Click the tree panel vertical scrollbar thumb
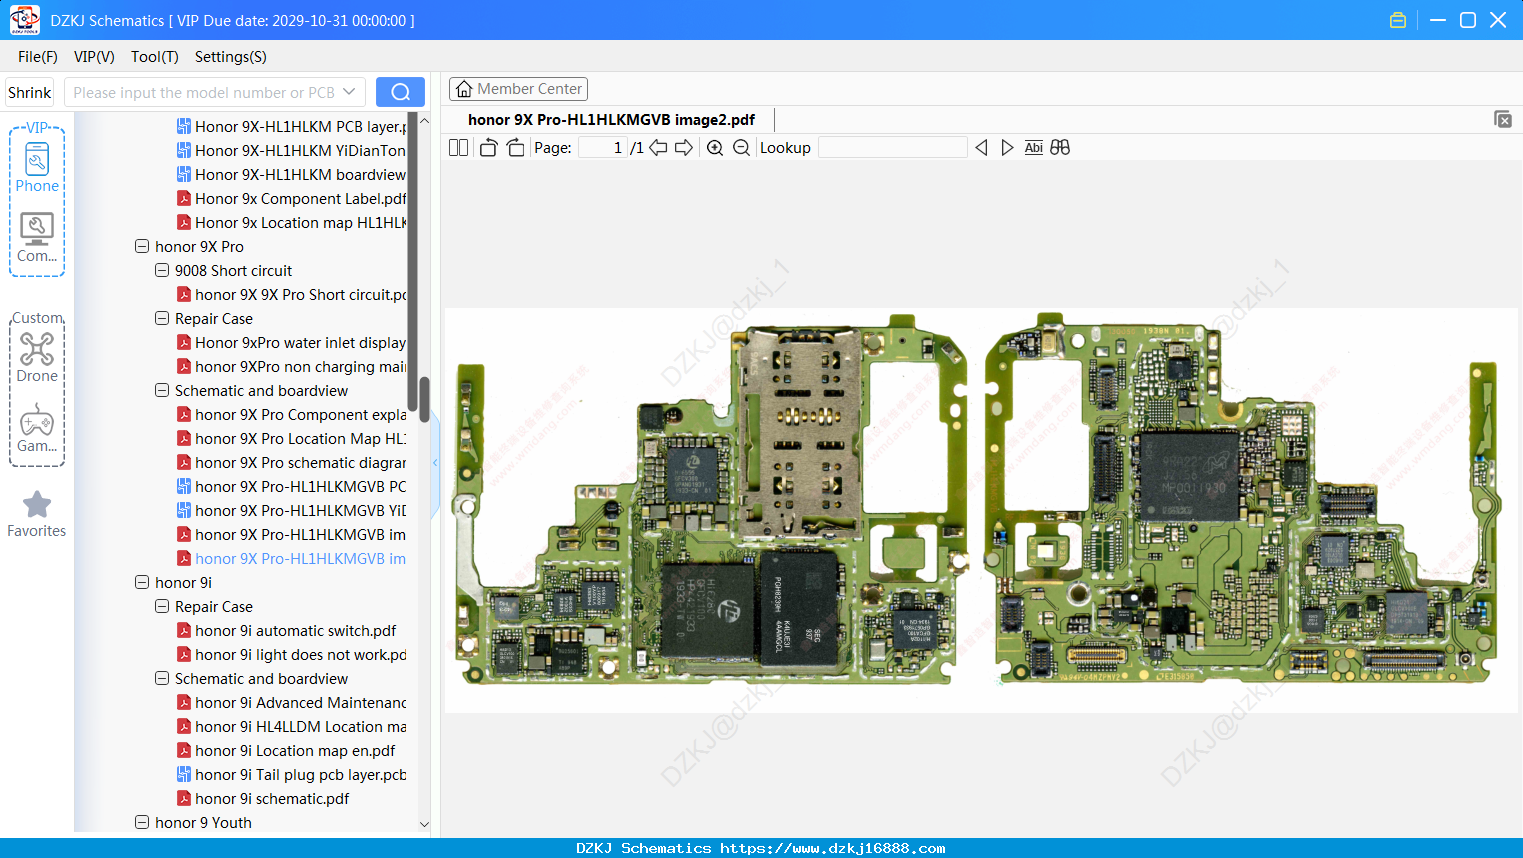The width and height of the screenshot is (1523, 858). point(424,398)
